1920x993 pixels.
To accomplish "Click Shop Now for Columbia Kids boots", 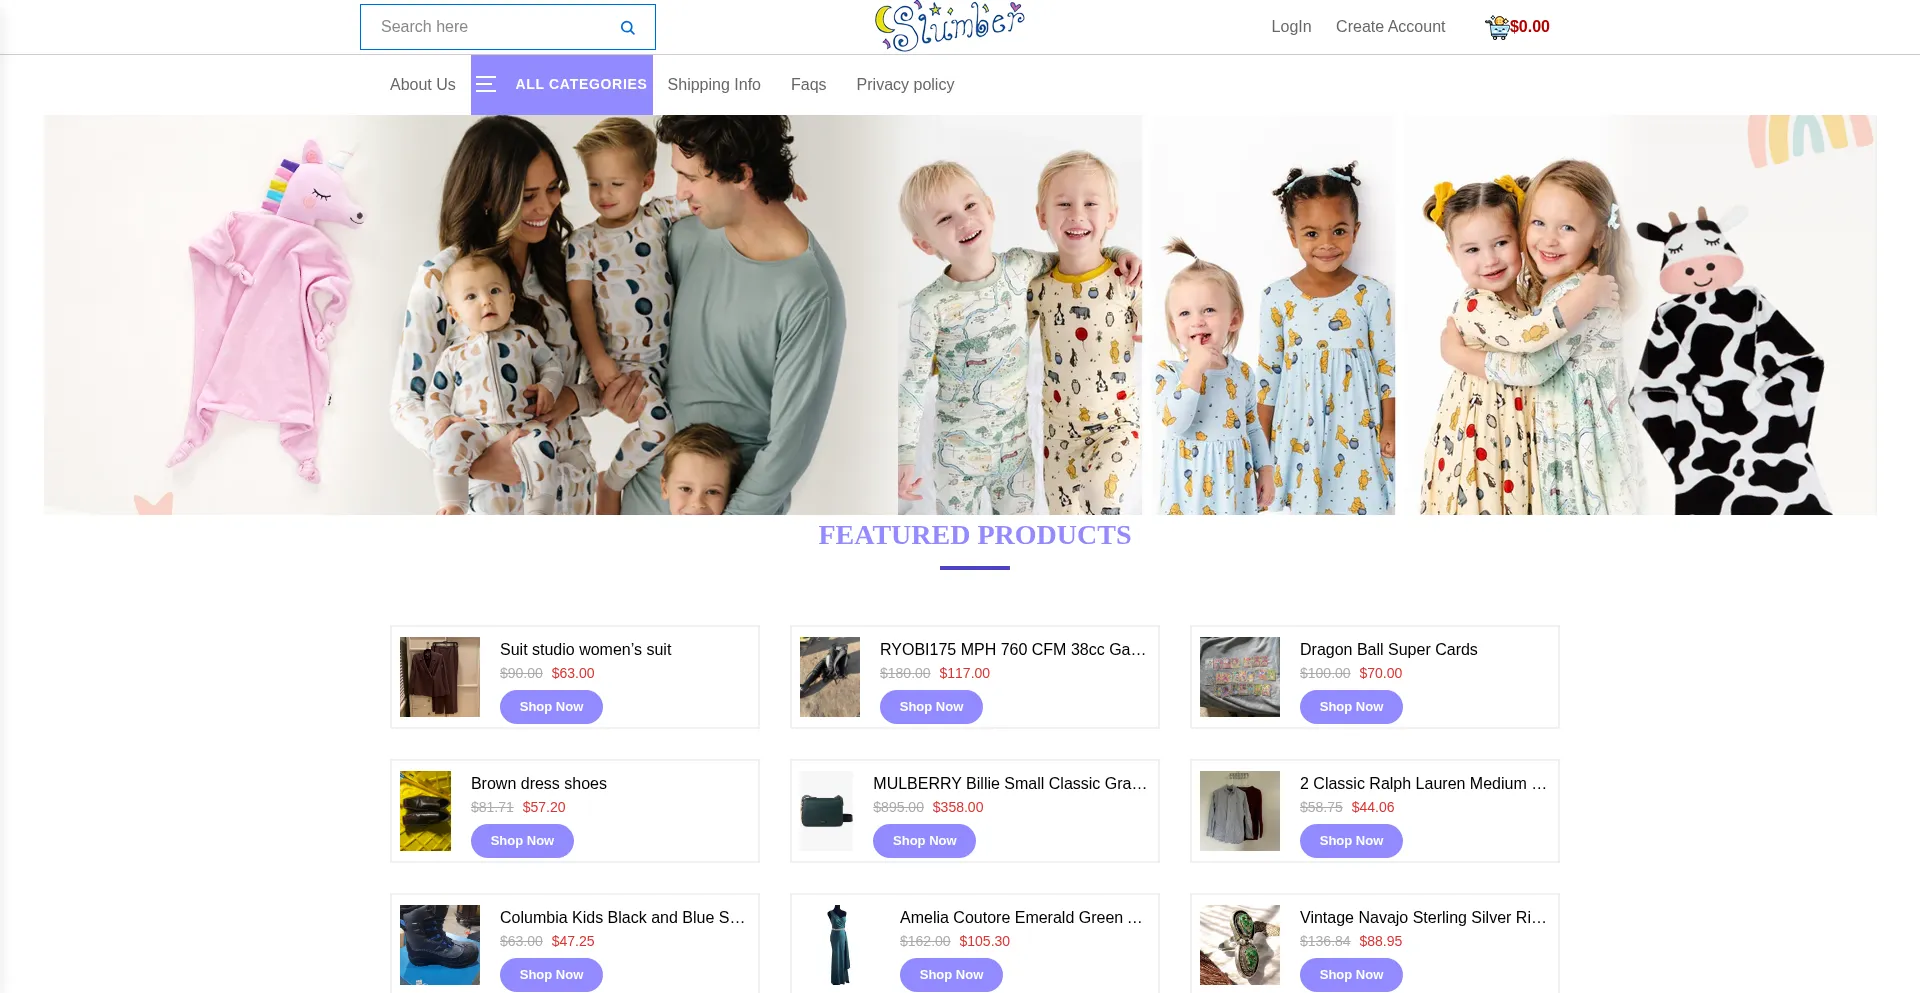I will [x=551, y=975].
